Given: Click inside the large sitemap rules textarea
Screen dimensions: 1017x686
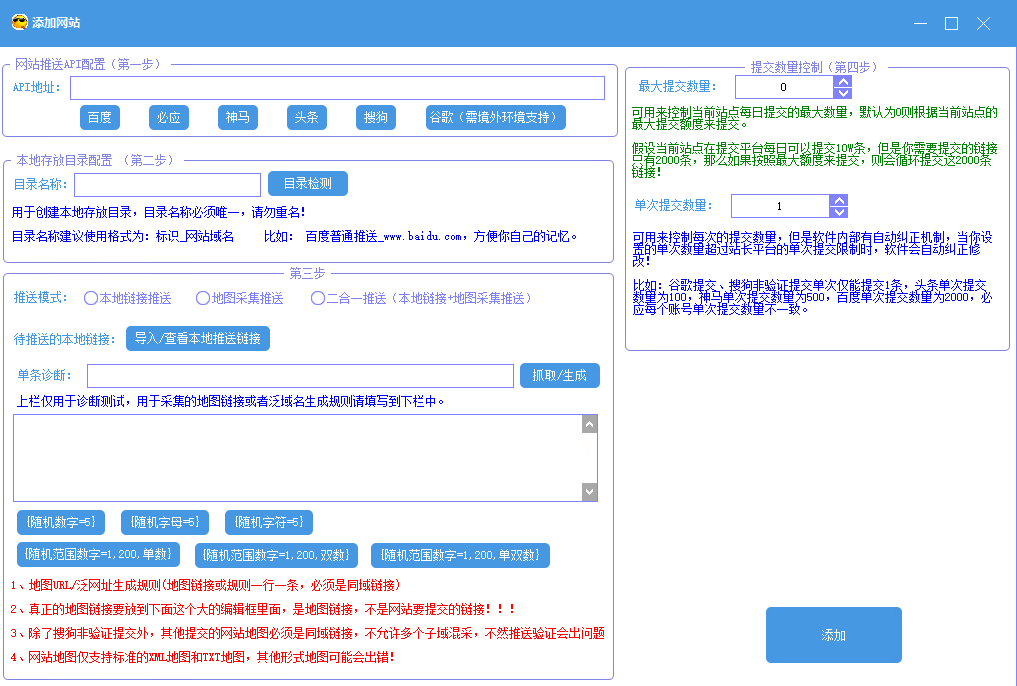Looking at the screenshot, I should tap(297, 458).
